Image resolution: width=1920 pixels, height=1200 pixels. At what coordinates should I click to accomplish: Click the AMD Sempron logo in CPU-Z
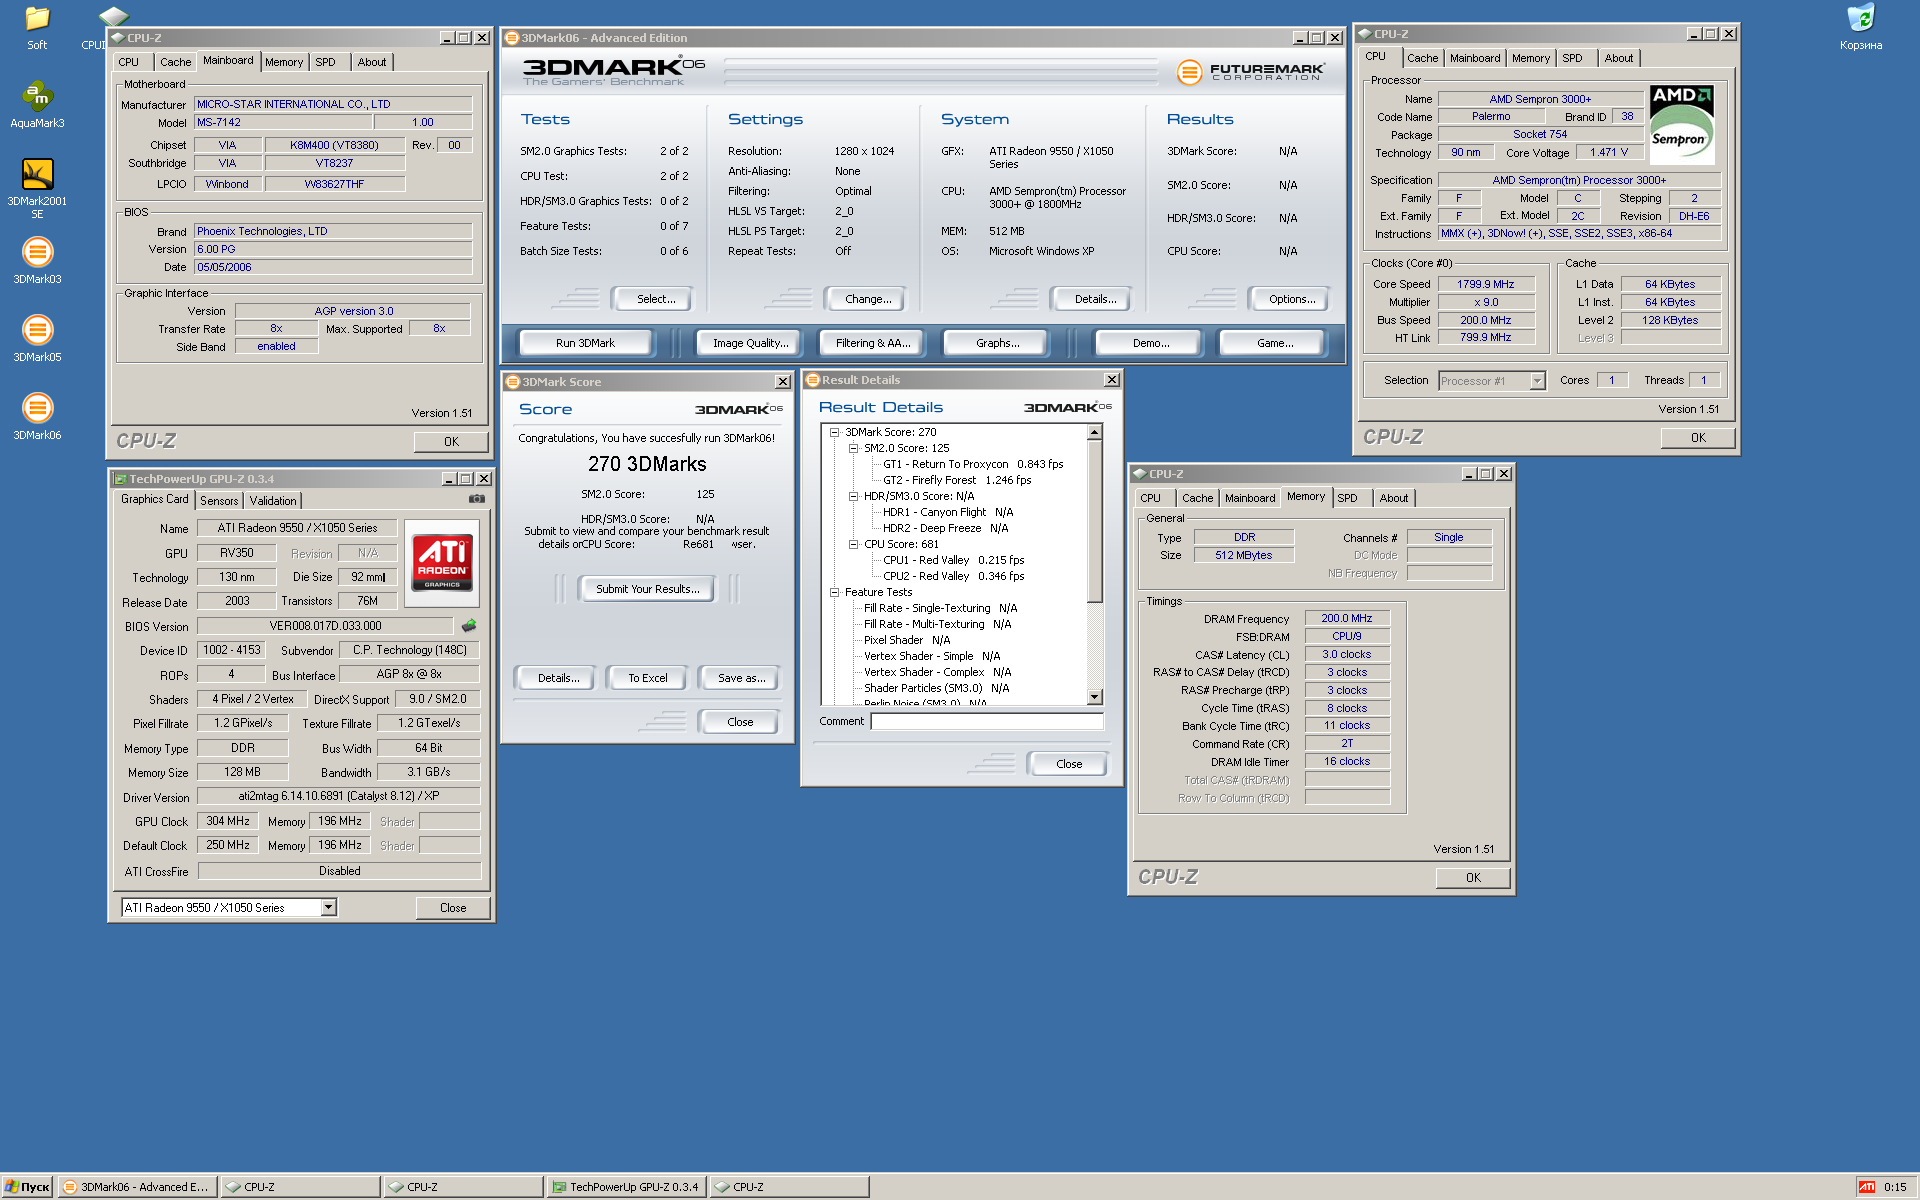point(1680,125)
